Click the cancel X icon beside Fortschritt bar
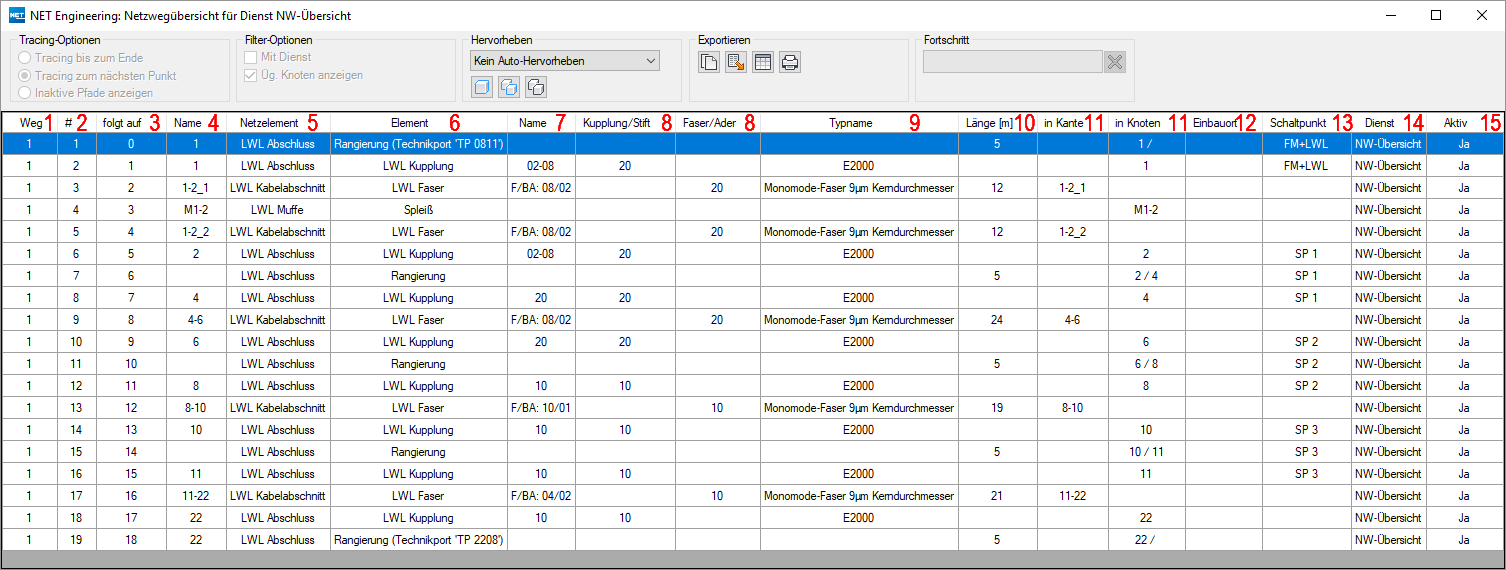This screenshot has height=570, width=1506. (1115, 62)
